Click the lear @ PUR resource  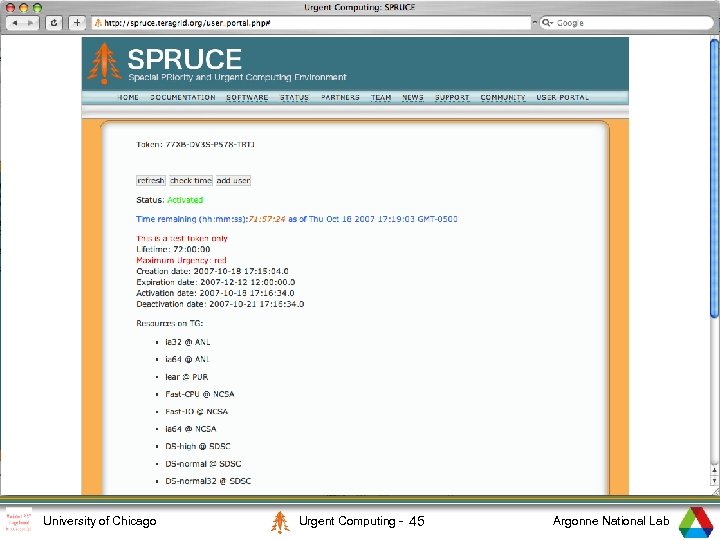pyautogui.click(x=187, y=377)
